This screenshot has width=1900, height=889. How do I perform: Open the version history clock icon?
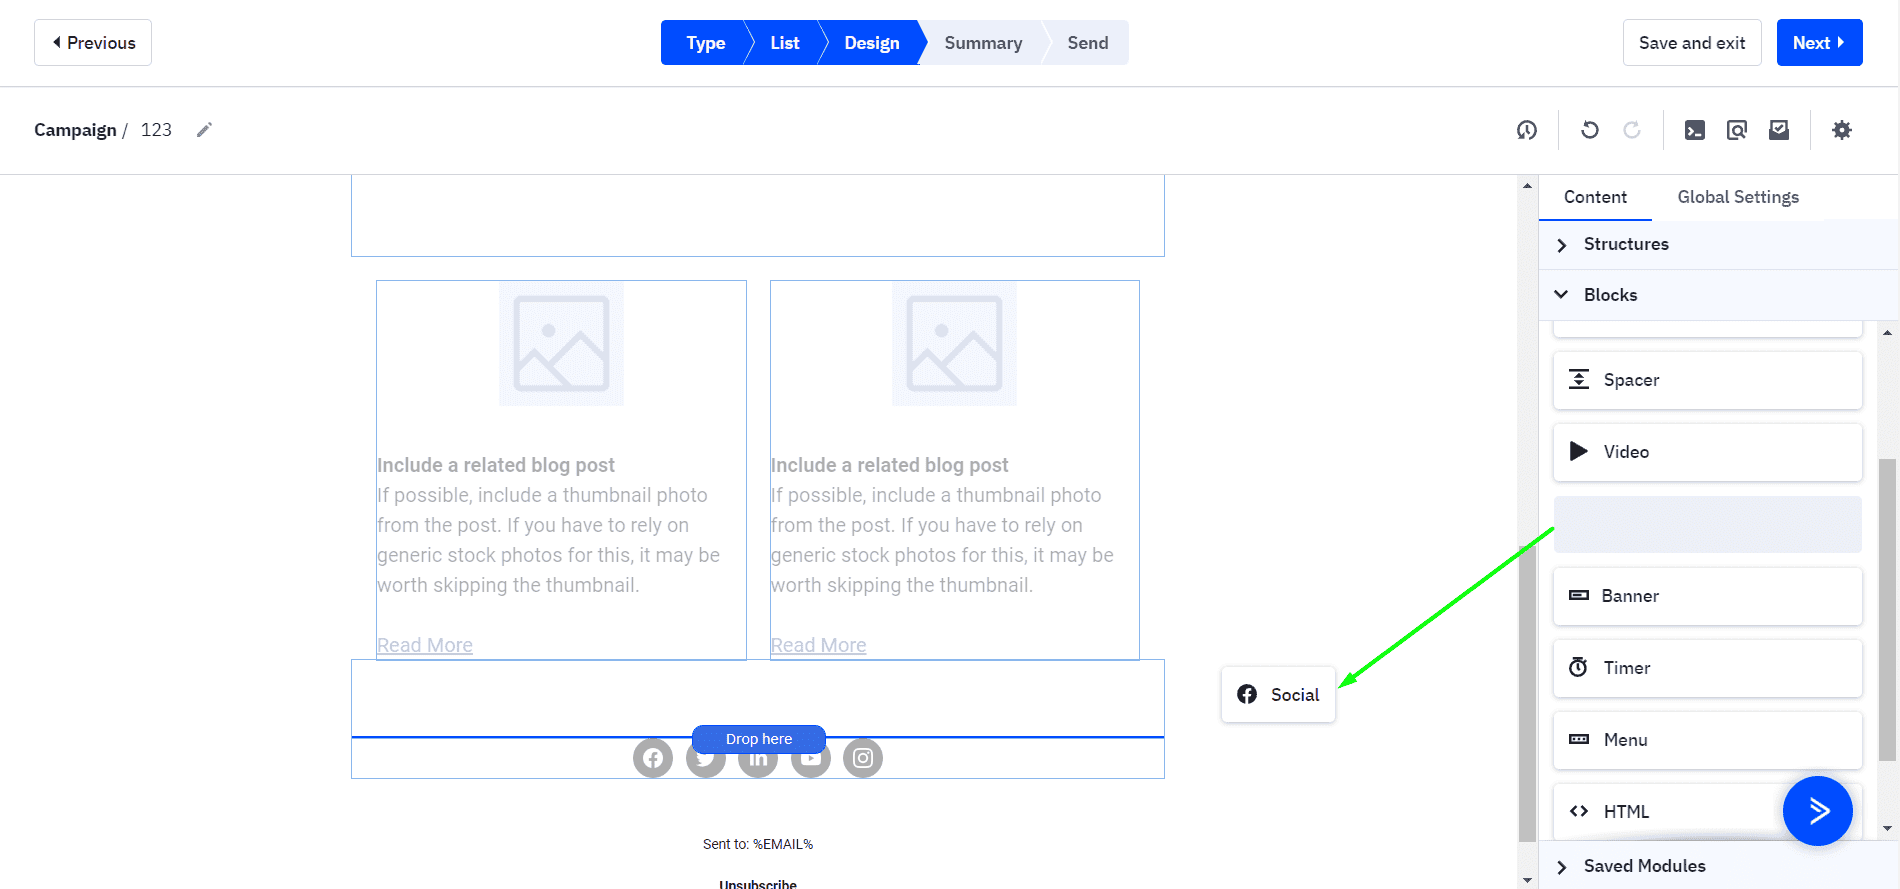pyautogui.click(x=1526, y=130)
